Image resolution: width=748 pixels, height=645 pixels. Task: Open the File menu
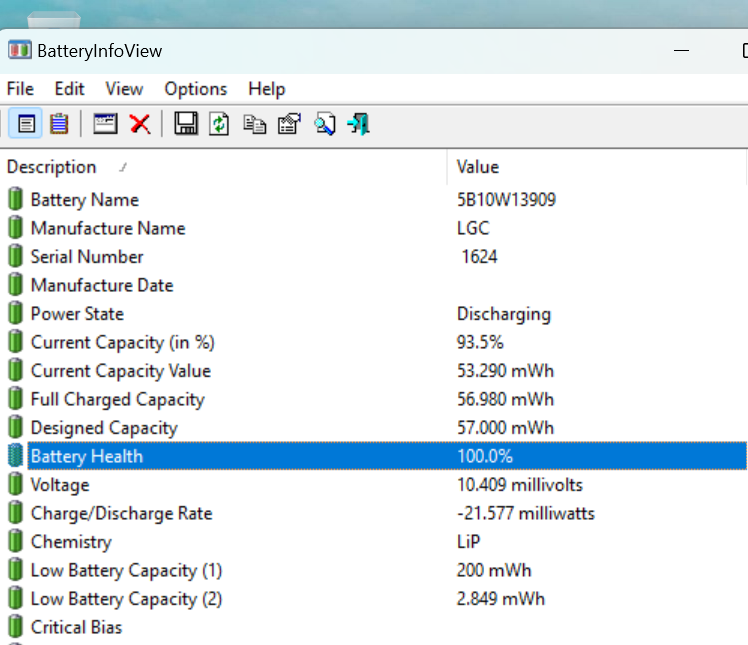point(20,89)
